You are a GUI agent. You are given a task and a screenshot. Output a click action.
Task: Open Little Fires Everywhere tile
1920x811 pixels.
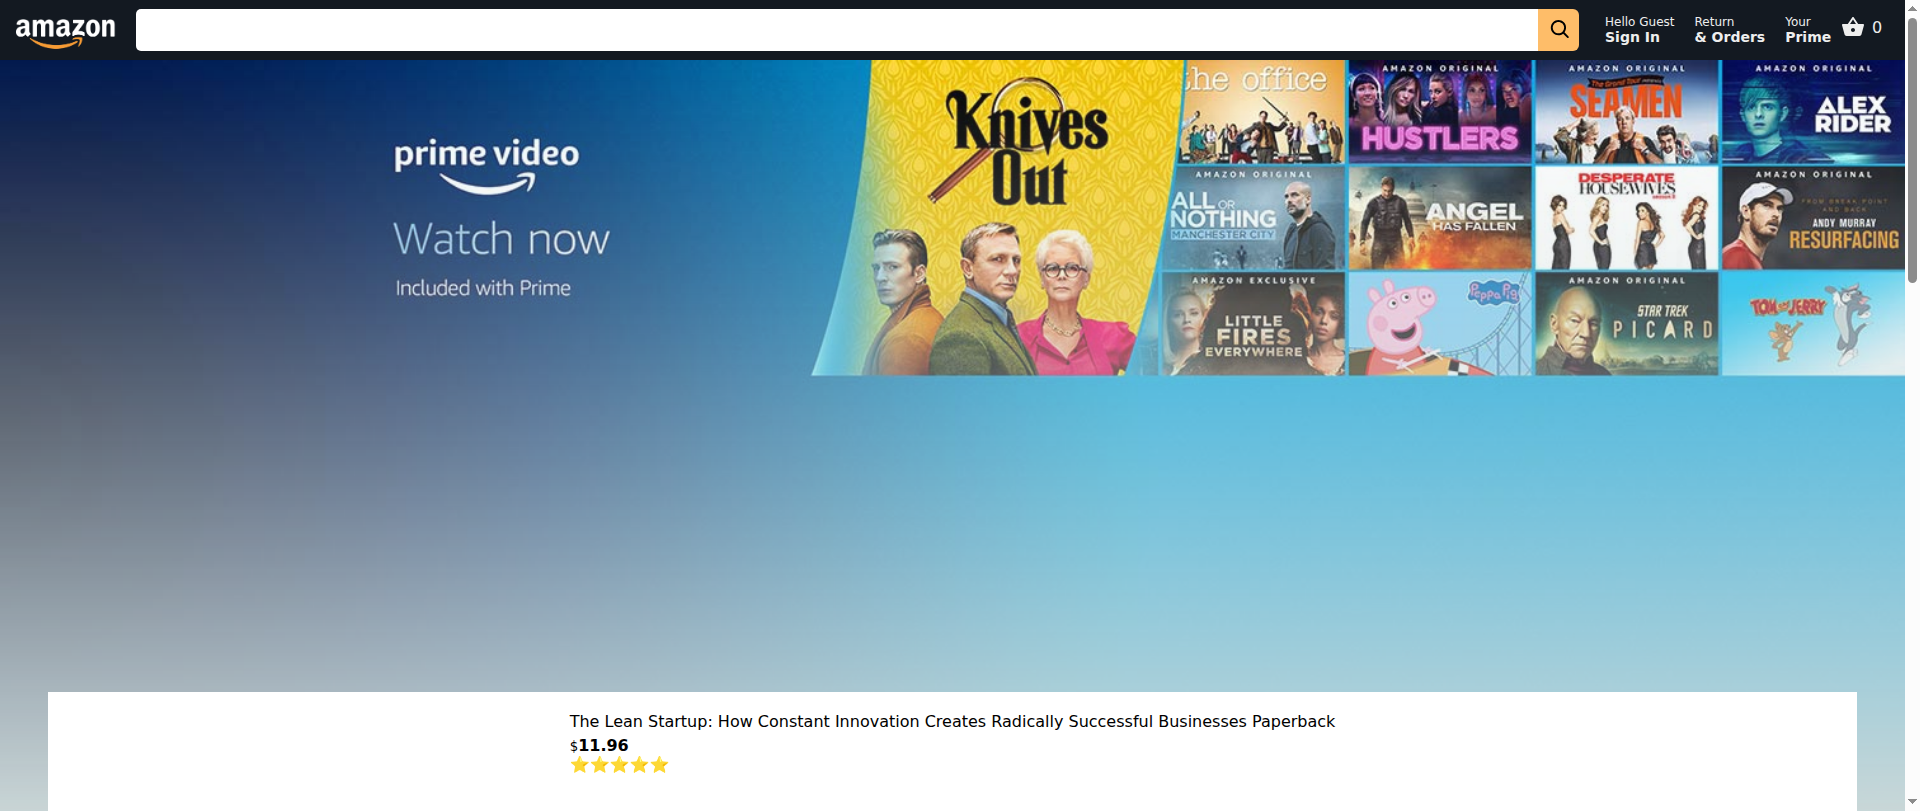(1252, 324)
